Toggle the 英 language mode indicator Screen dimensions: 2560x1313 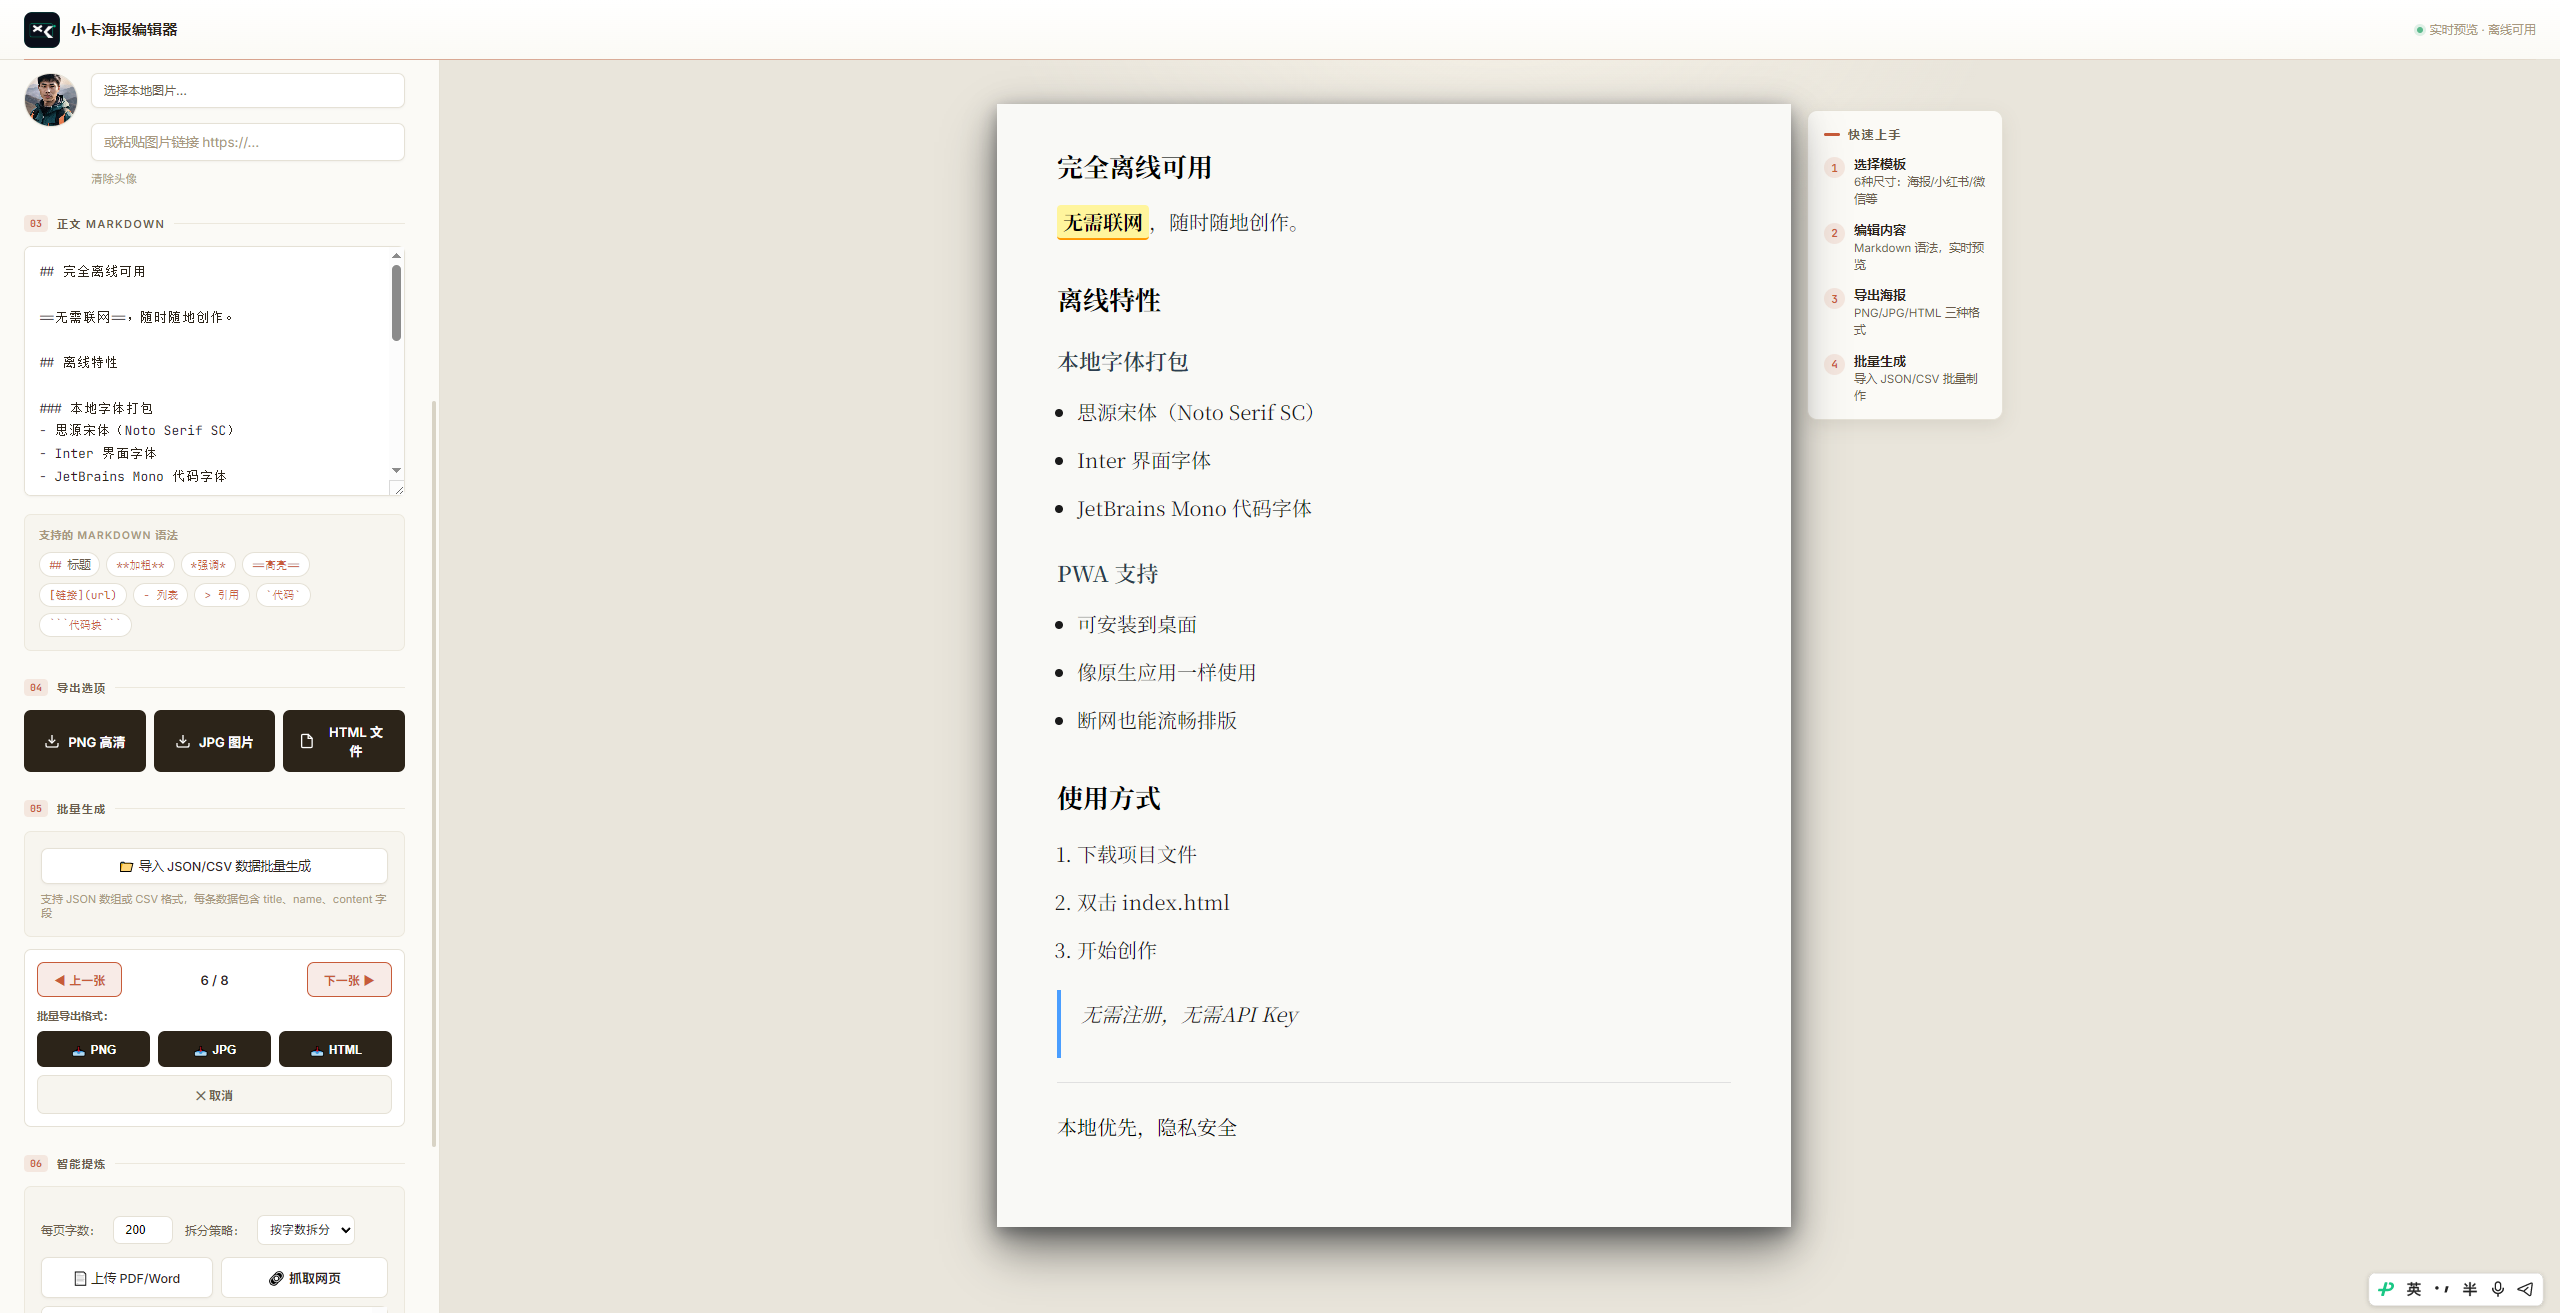coord(2414,1289)
